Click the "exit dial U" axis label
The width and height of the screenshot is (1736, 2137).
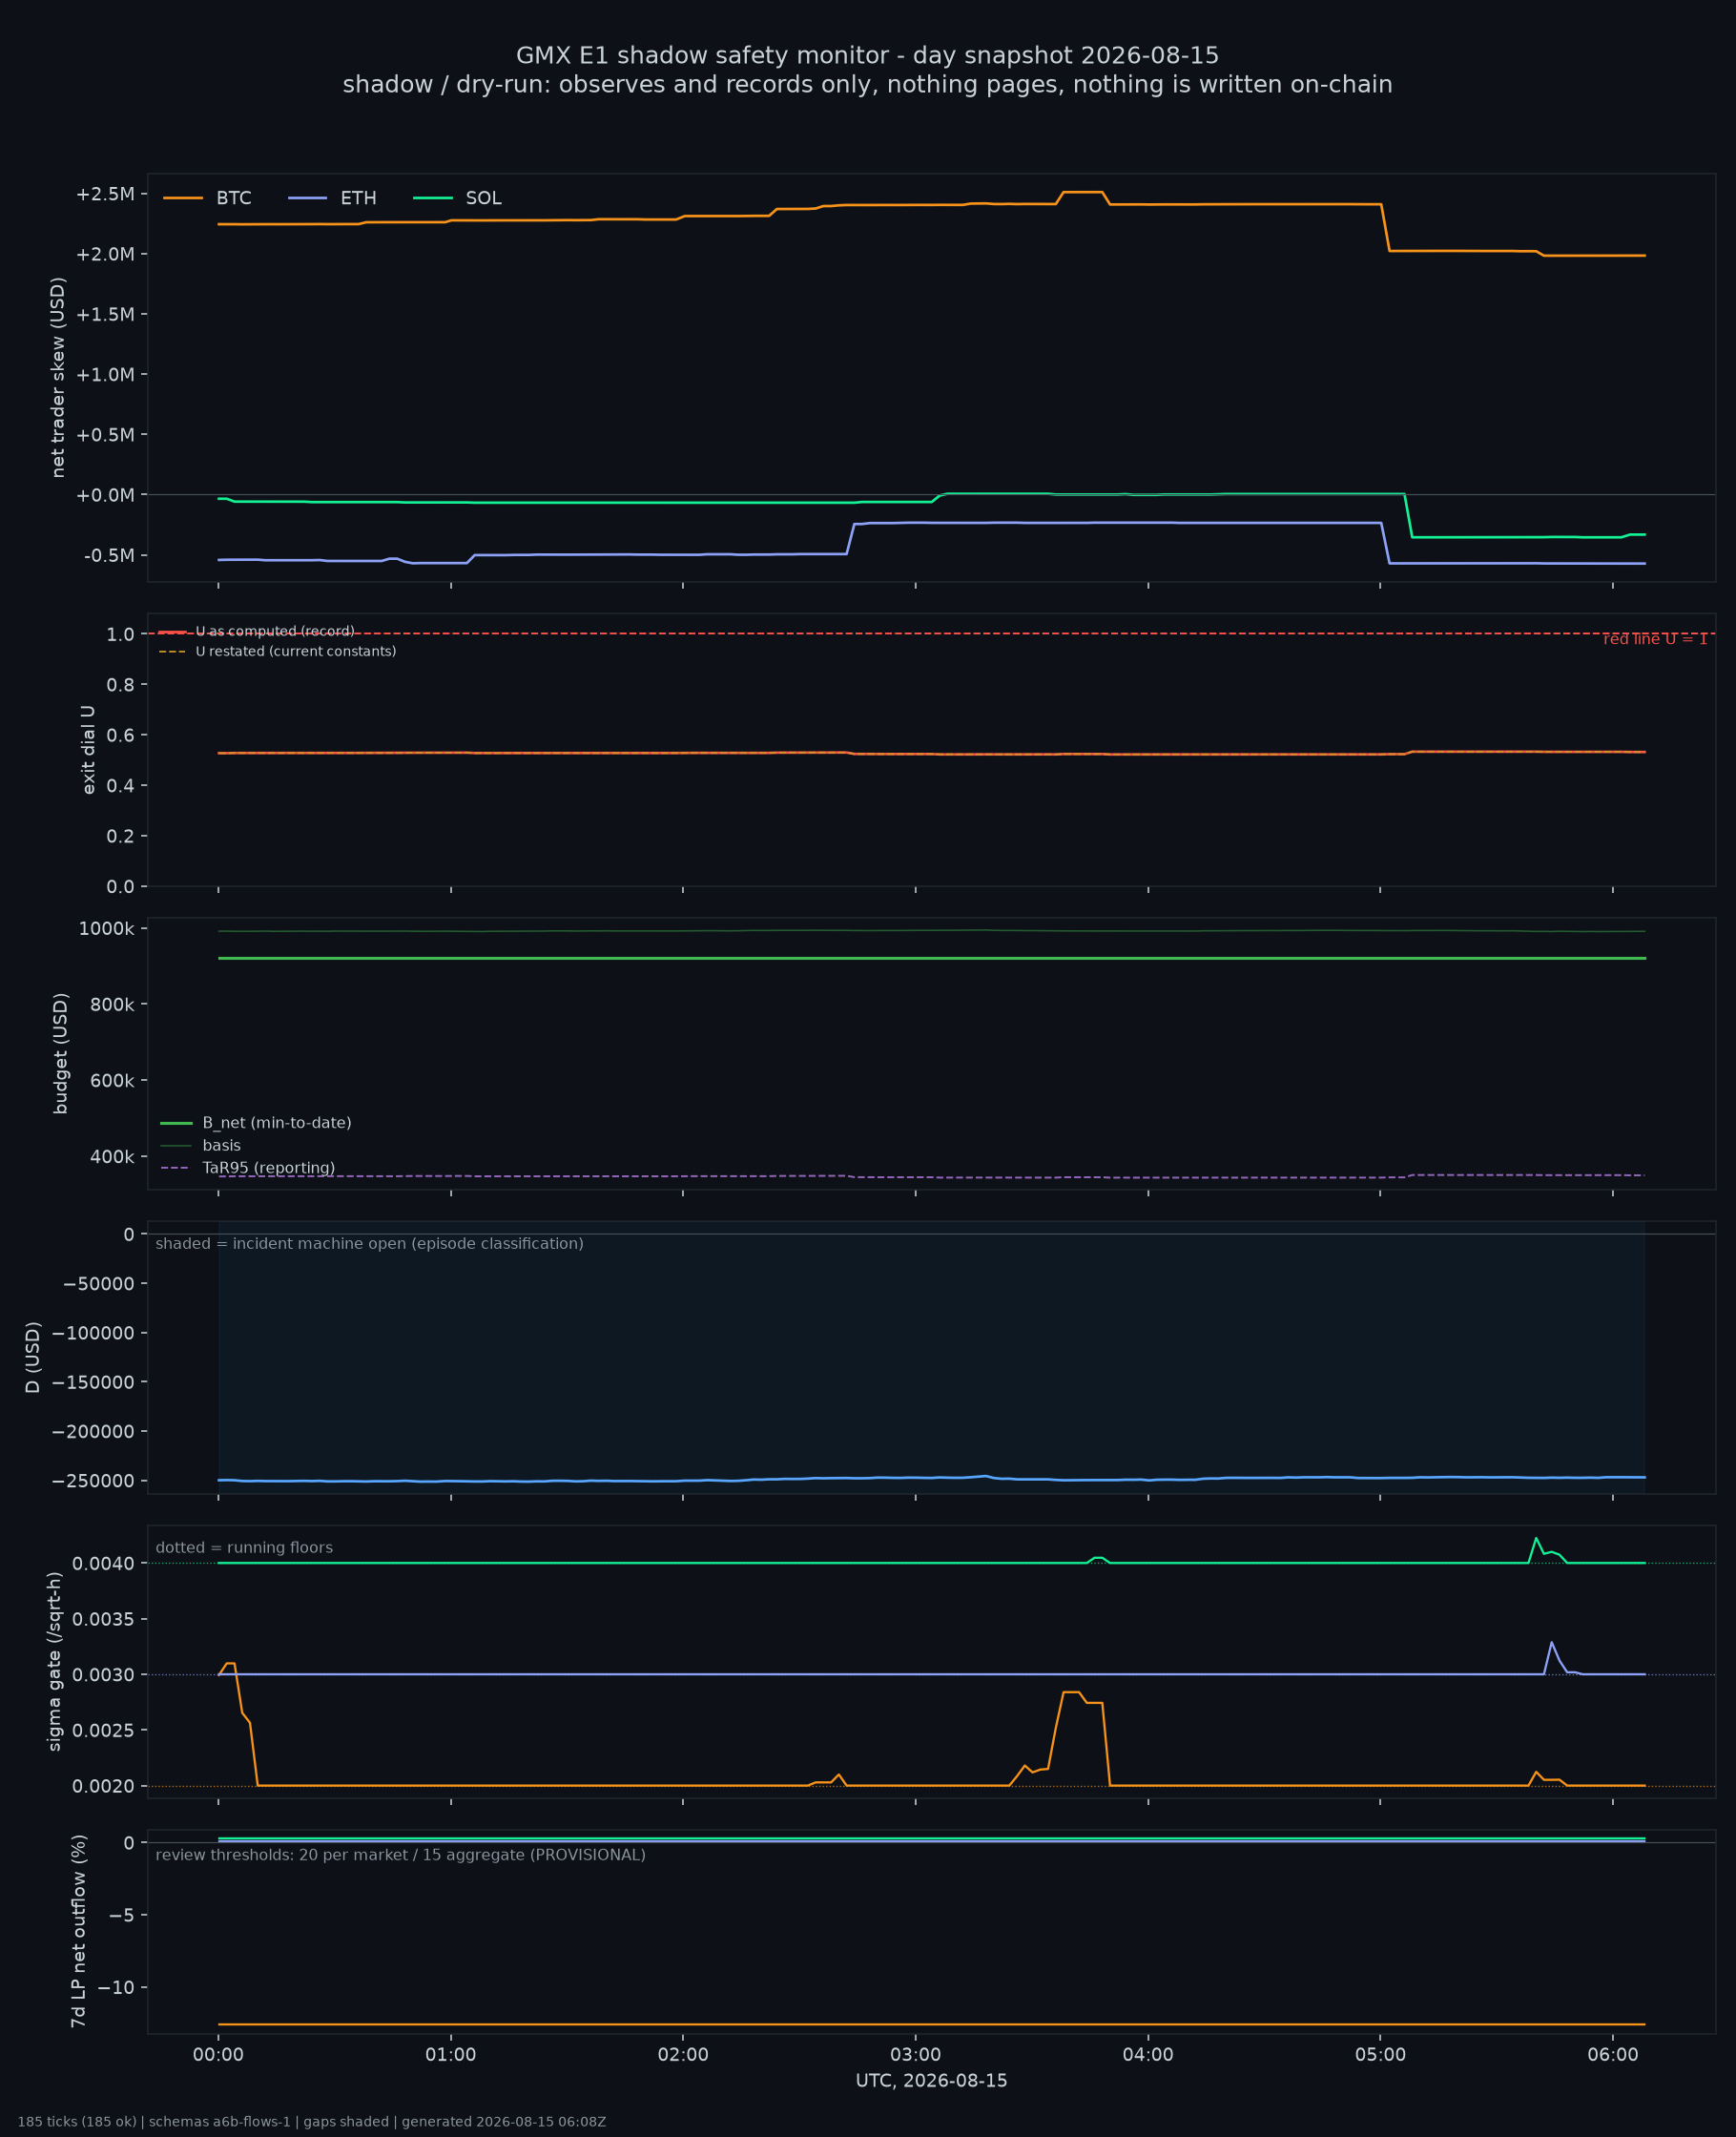pos(88,750)
